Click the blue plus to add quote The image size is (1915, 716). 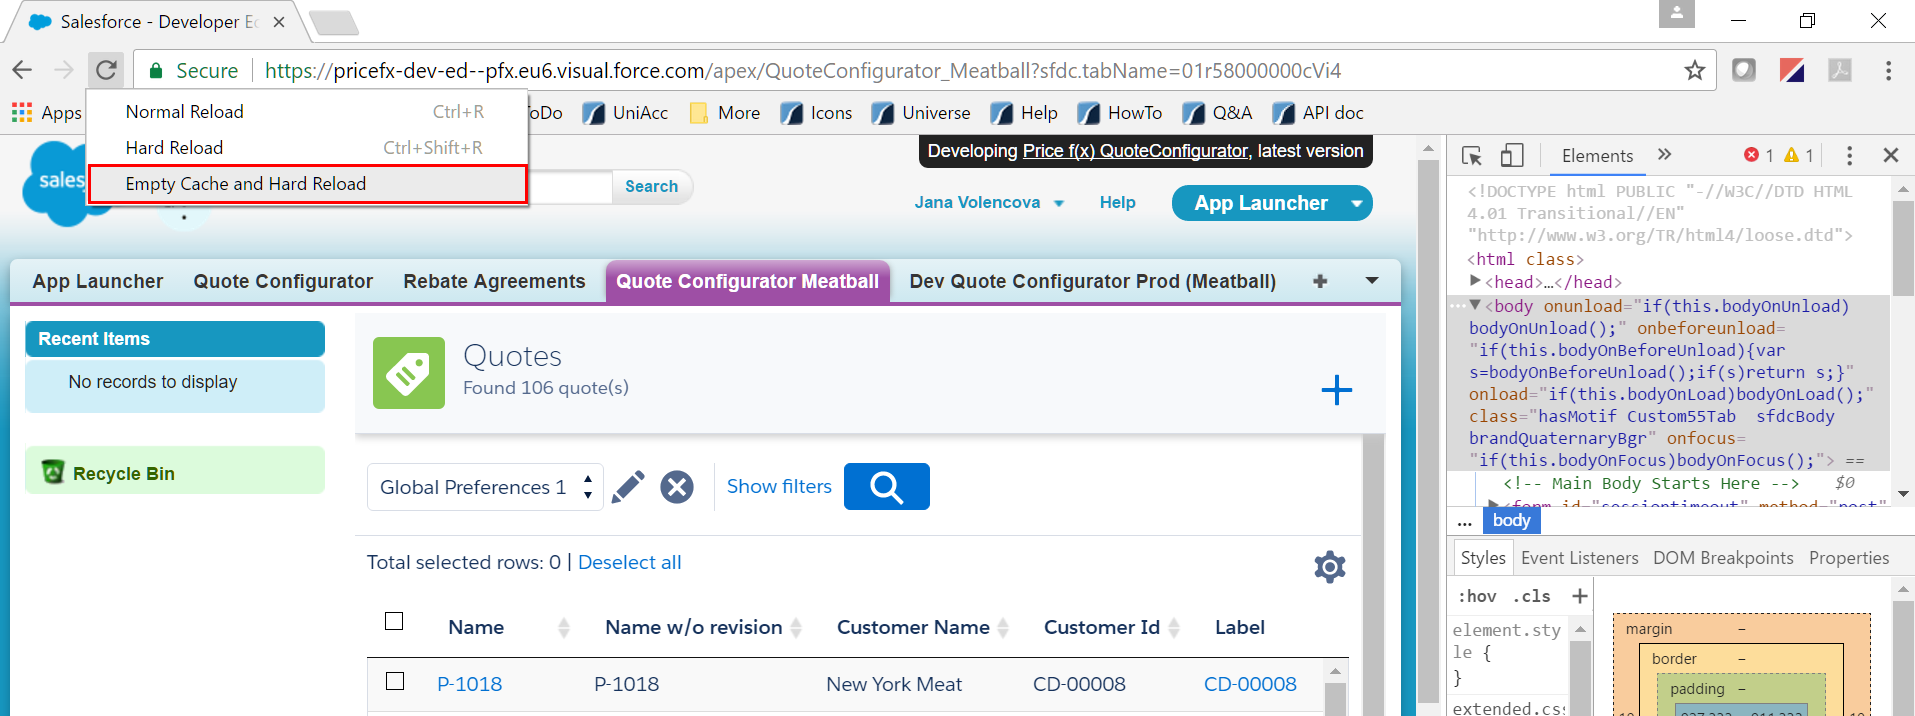tap(1336, 390)
